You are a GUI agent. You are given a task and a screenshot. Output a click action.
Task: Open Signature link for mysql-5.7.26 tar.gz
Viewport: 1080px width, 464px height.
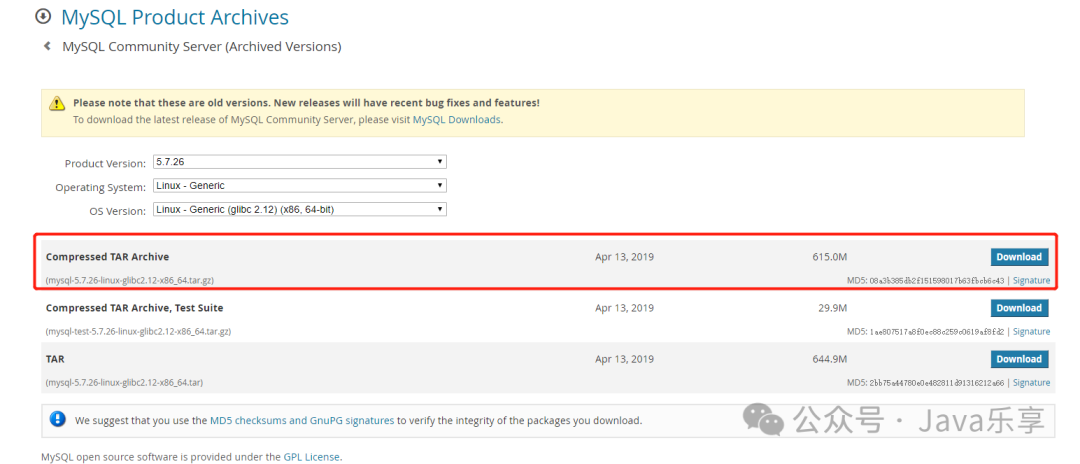point(1031,280)
